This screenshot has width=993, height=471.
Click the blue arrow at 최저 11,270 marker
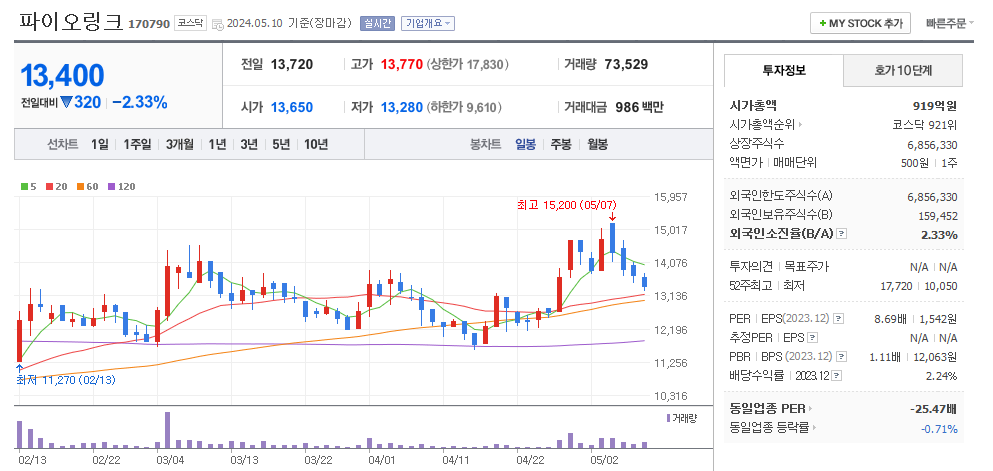pos(19,368)
